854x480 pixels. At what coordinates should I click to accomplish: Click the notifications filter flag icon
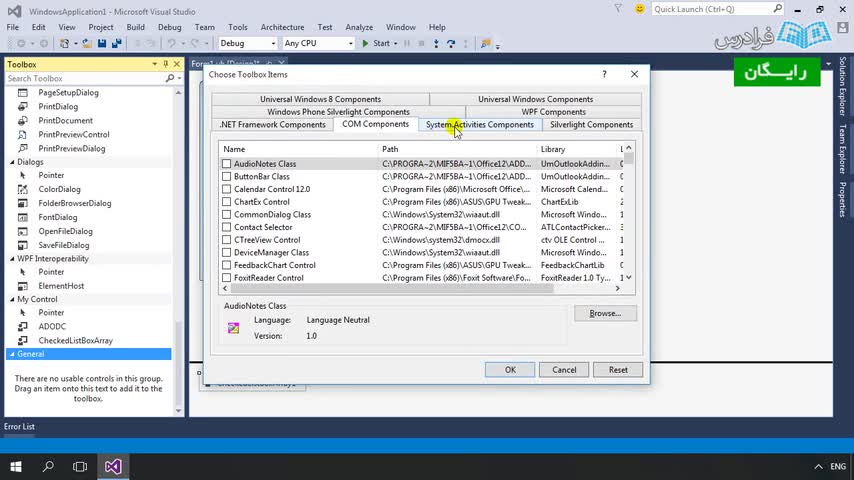(x=618, y=9)
